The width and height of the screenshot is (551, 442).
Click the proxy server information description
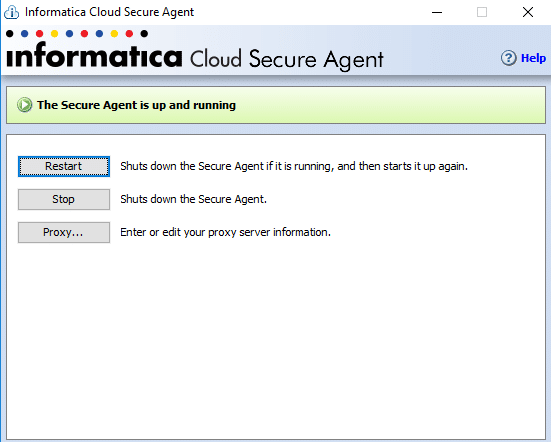pyautogui.click(x=226, y=232)
